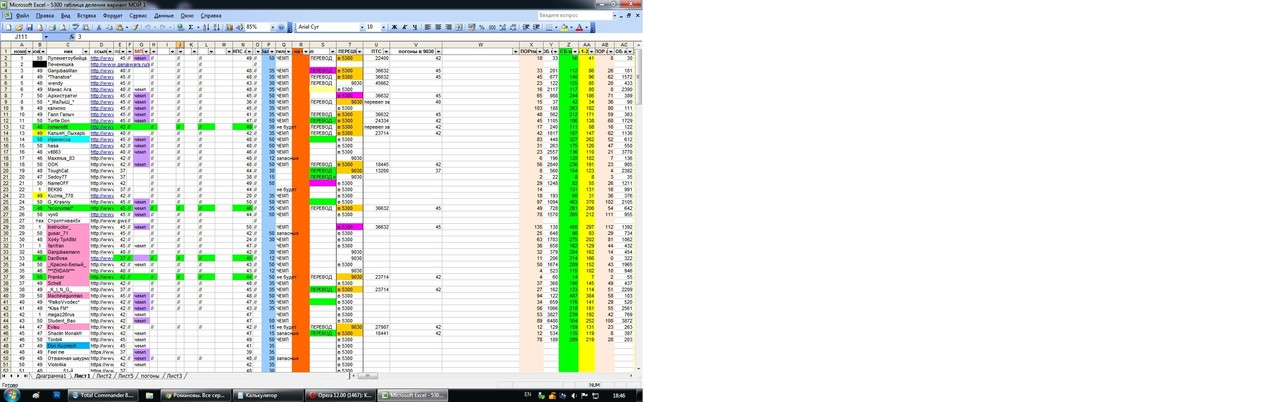Switch to Opera 12.00 taskbar button
The image size is (1280, 402).
(340, 395)
